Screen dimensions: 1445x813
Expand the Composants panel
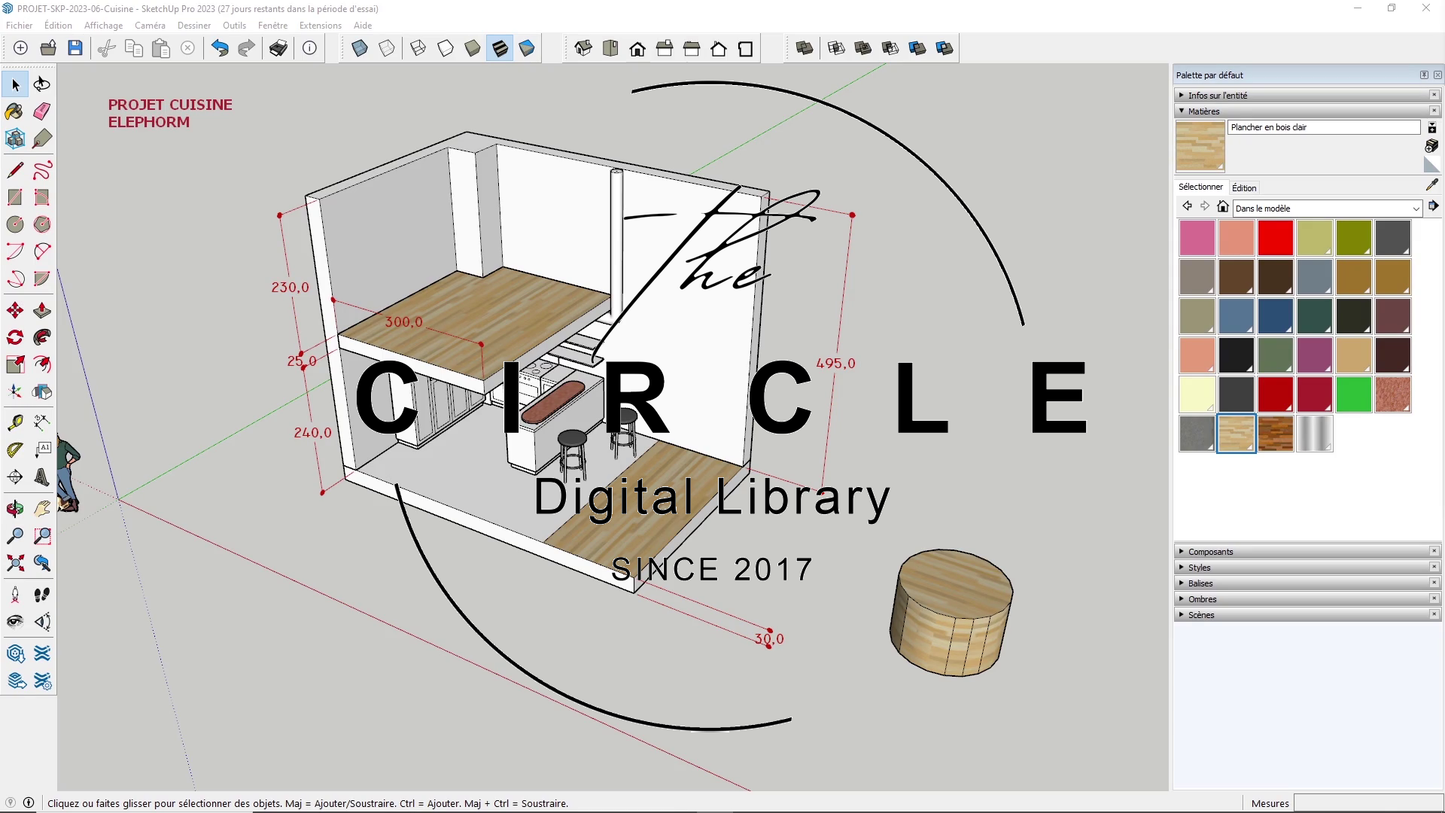tap(1210, 552)
